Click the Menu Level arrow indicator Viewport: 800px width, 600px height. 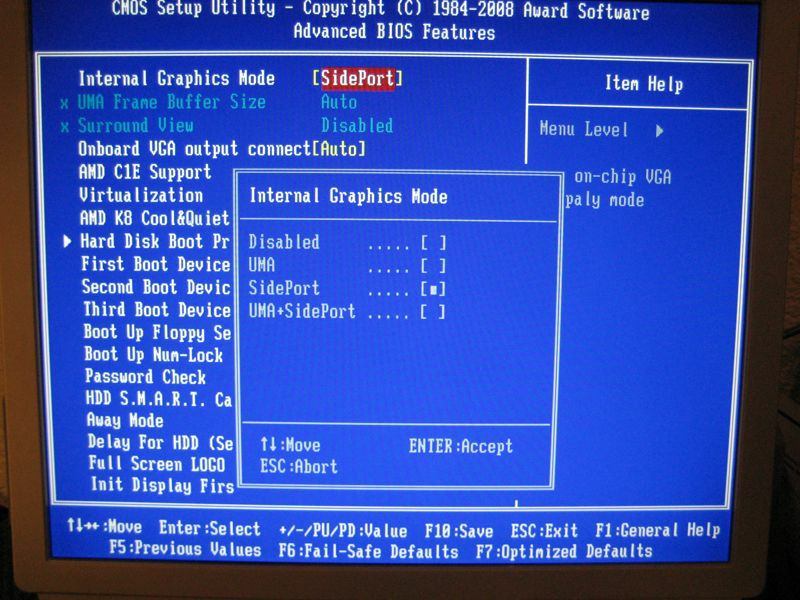point(660,131)
